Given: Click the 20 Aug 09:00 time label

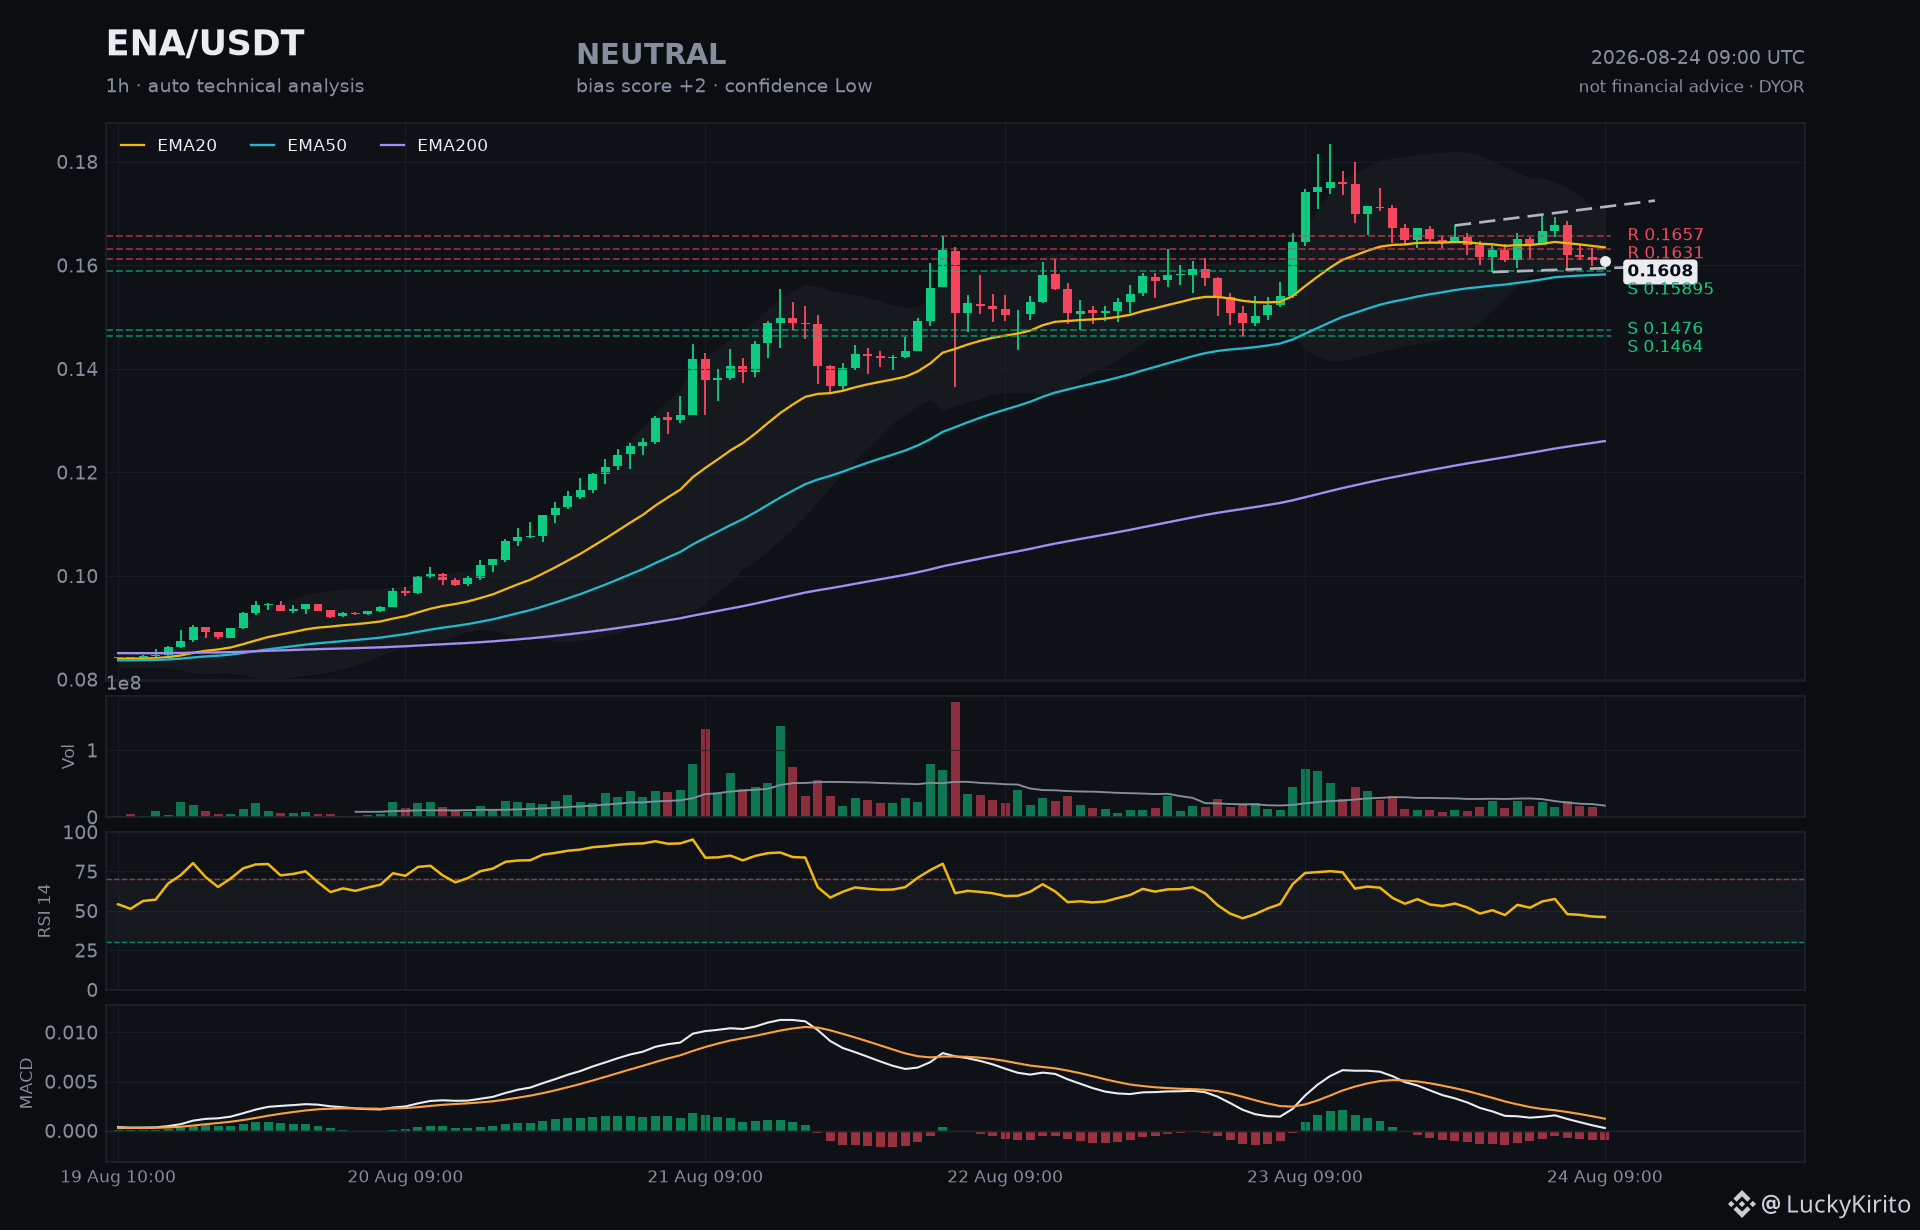Looking at the screenshot, I should coord(405,1177).
